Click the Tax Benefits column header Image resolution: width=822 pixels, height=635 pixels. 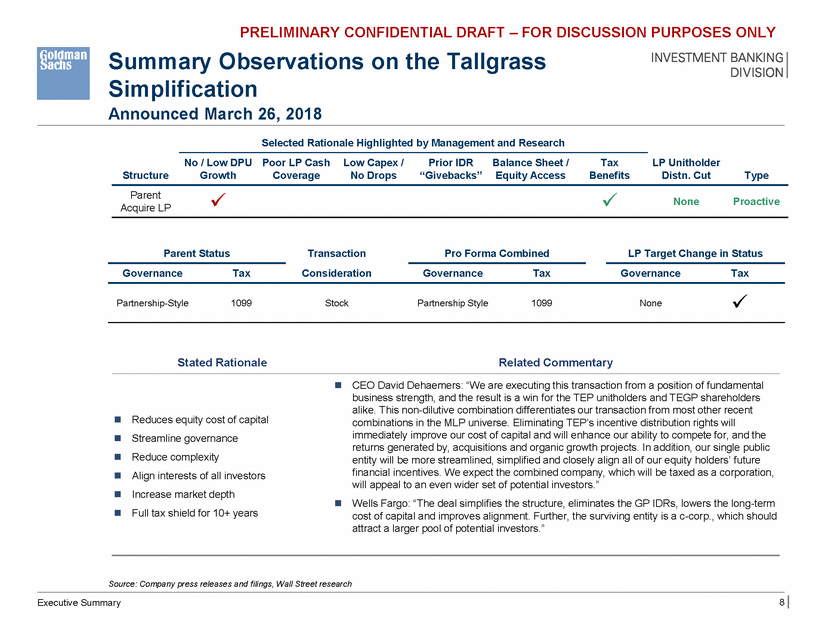609,169
